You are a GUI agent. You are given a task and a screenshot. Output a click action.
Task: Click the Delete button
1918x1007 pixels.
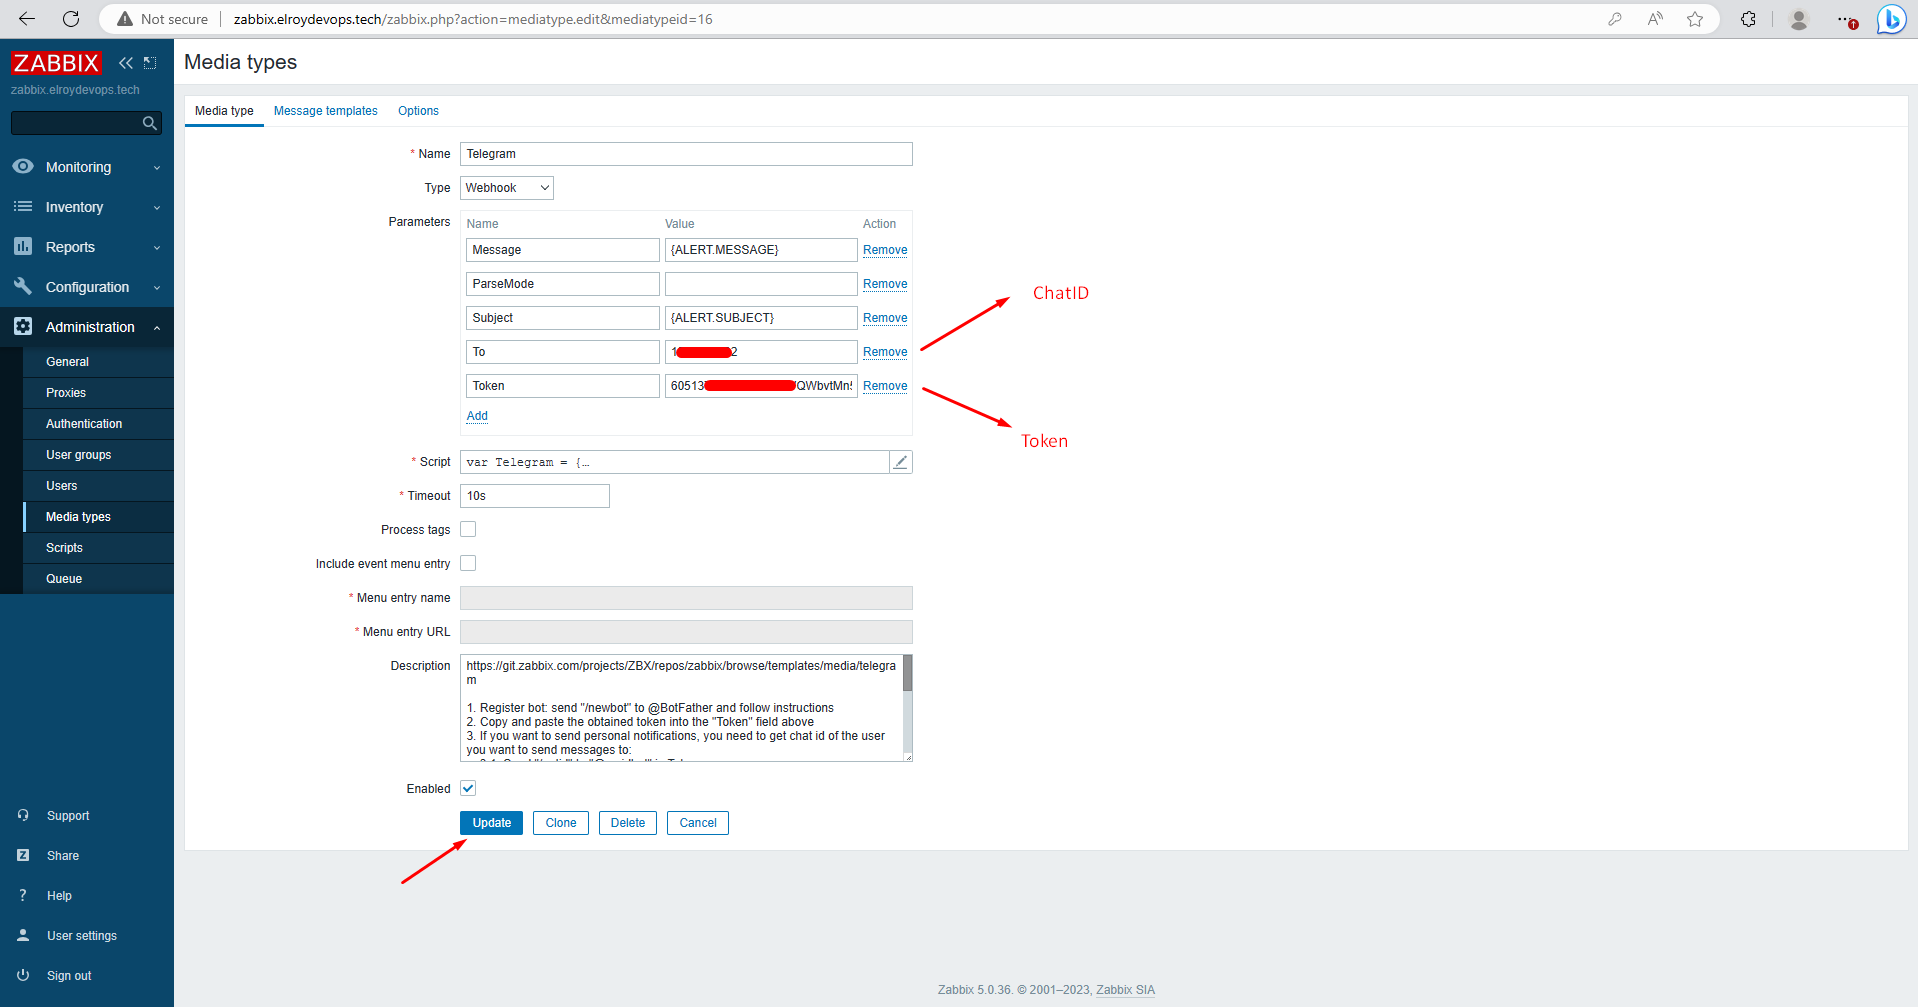pos(628,823)
